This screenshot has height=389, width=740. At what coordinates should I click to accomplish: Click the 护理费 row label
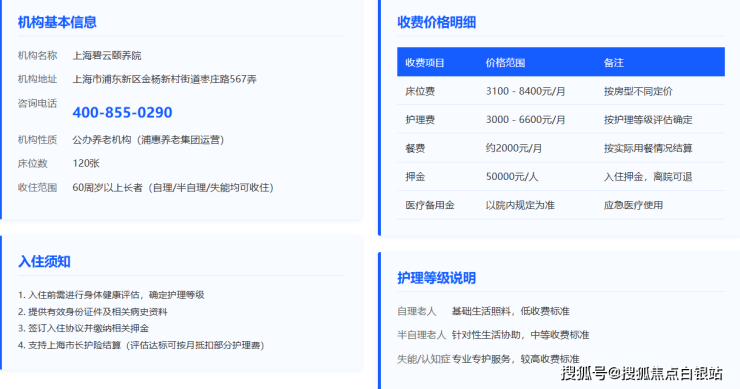pos(420,120)
